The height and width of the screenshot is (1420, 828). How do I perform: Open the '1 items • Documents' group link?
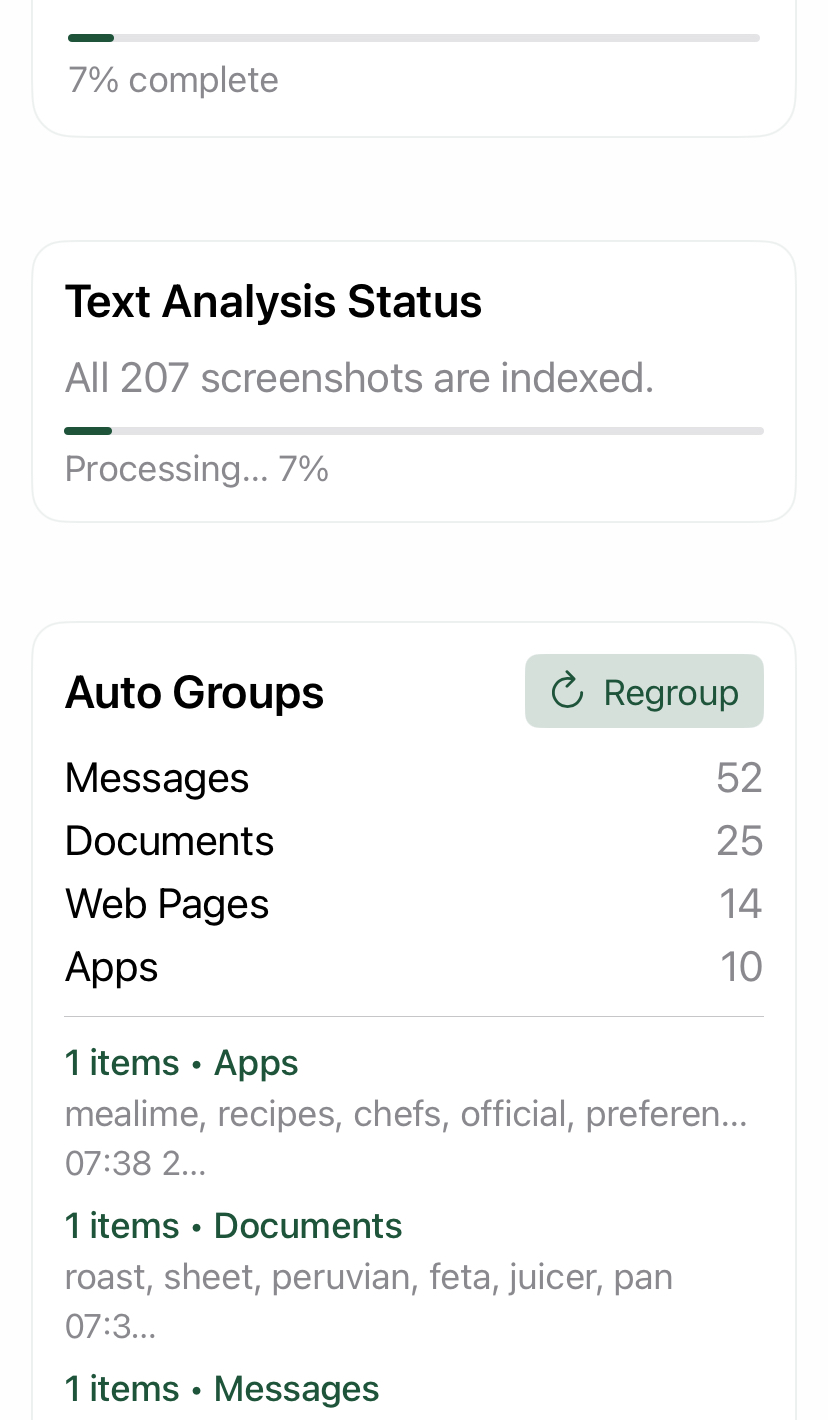(233, 1225)
